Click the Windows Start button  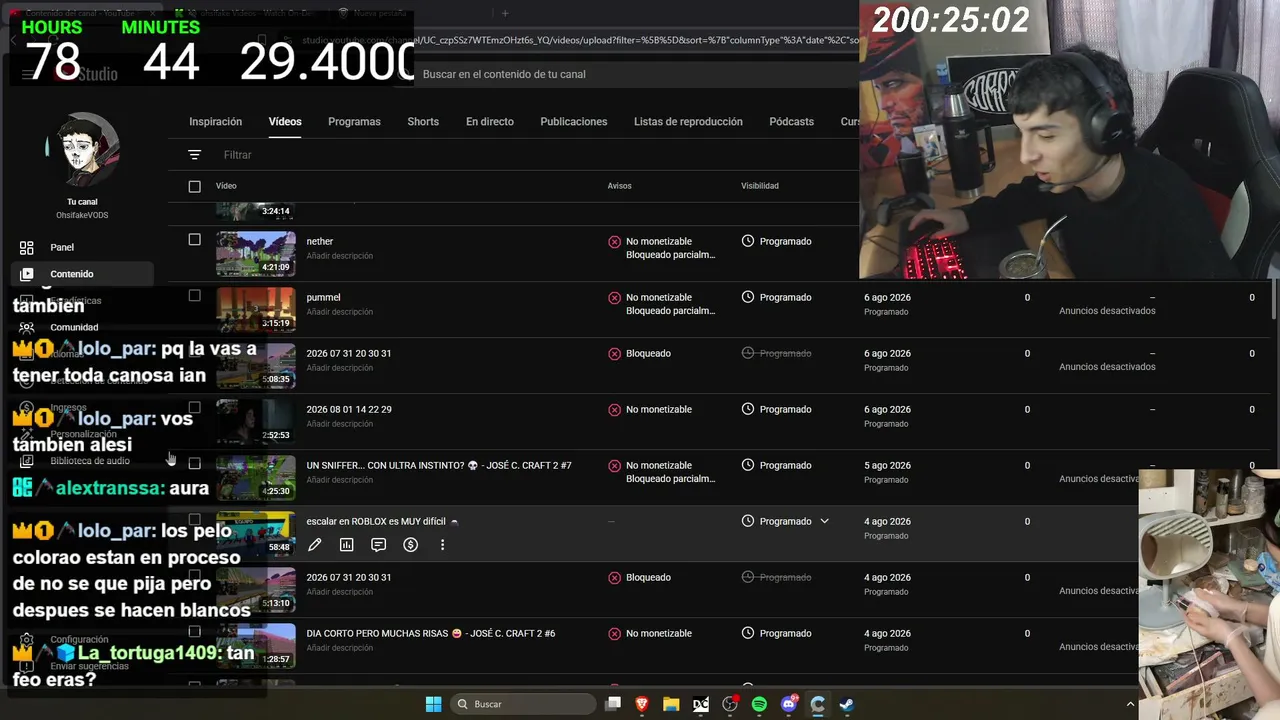[x=433, y=704]
